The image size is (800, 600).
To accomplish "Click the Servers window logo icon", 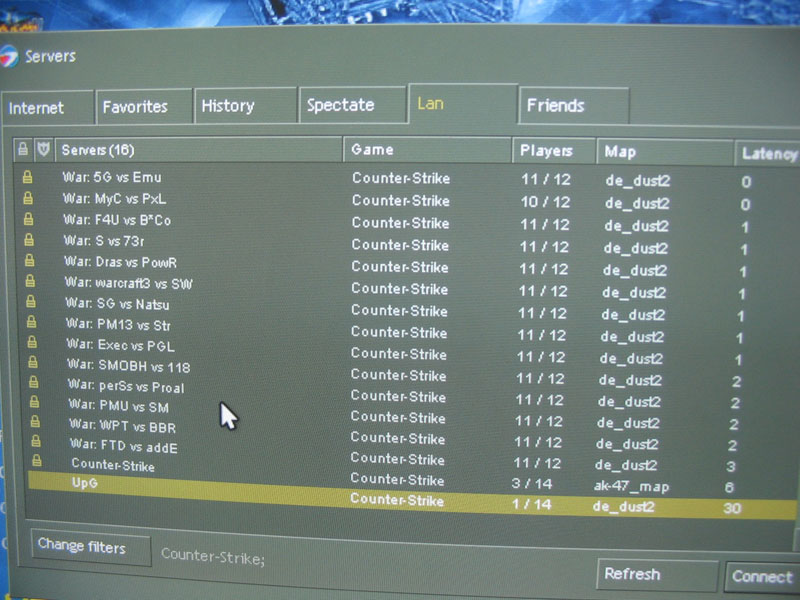I will [9, 56].
